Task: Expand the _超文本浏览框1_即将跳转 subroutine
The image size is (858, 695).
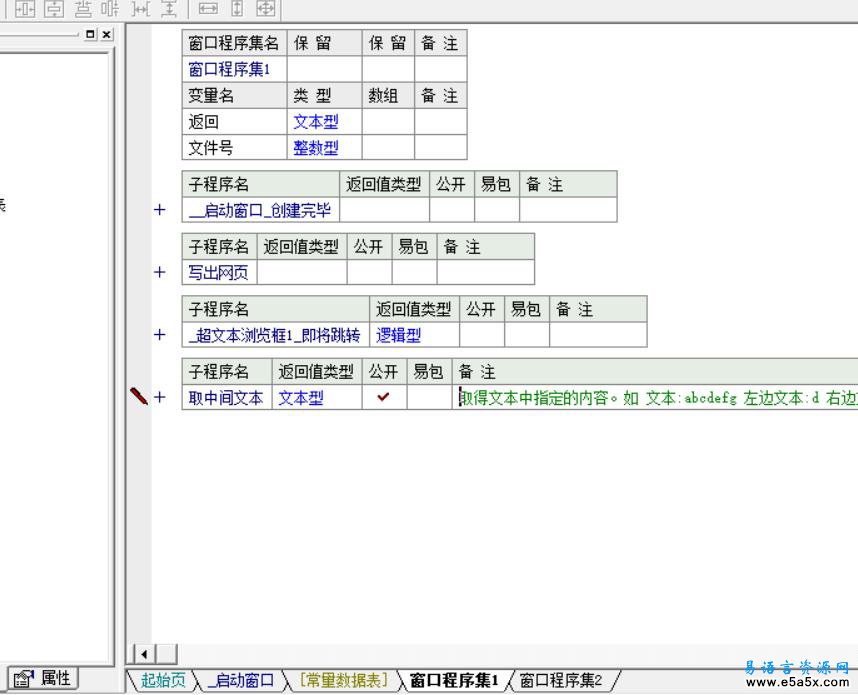Action: point(159,334)
